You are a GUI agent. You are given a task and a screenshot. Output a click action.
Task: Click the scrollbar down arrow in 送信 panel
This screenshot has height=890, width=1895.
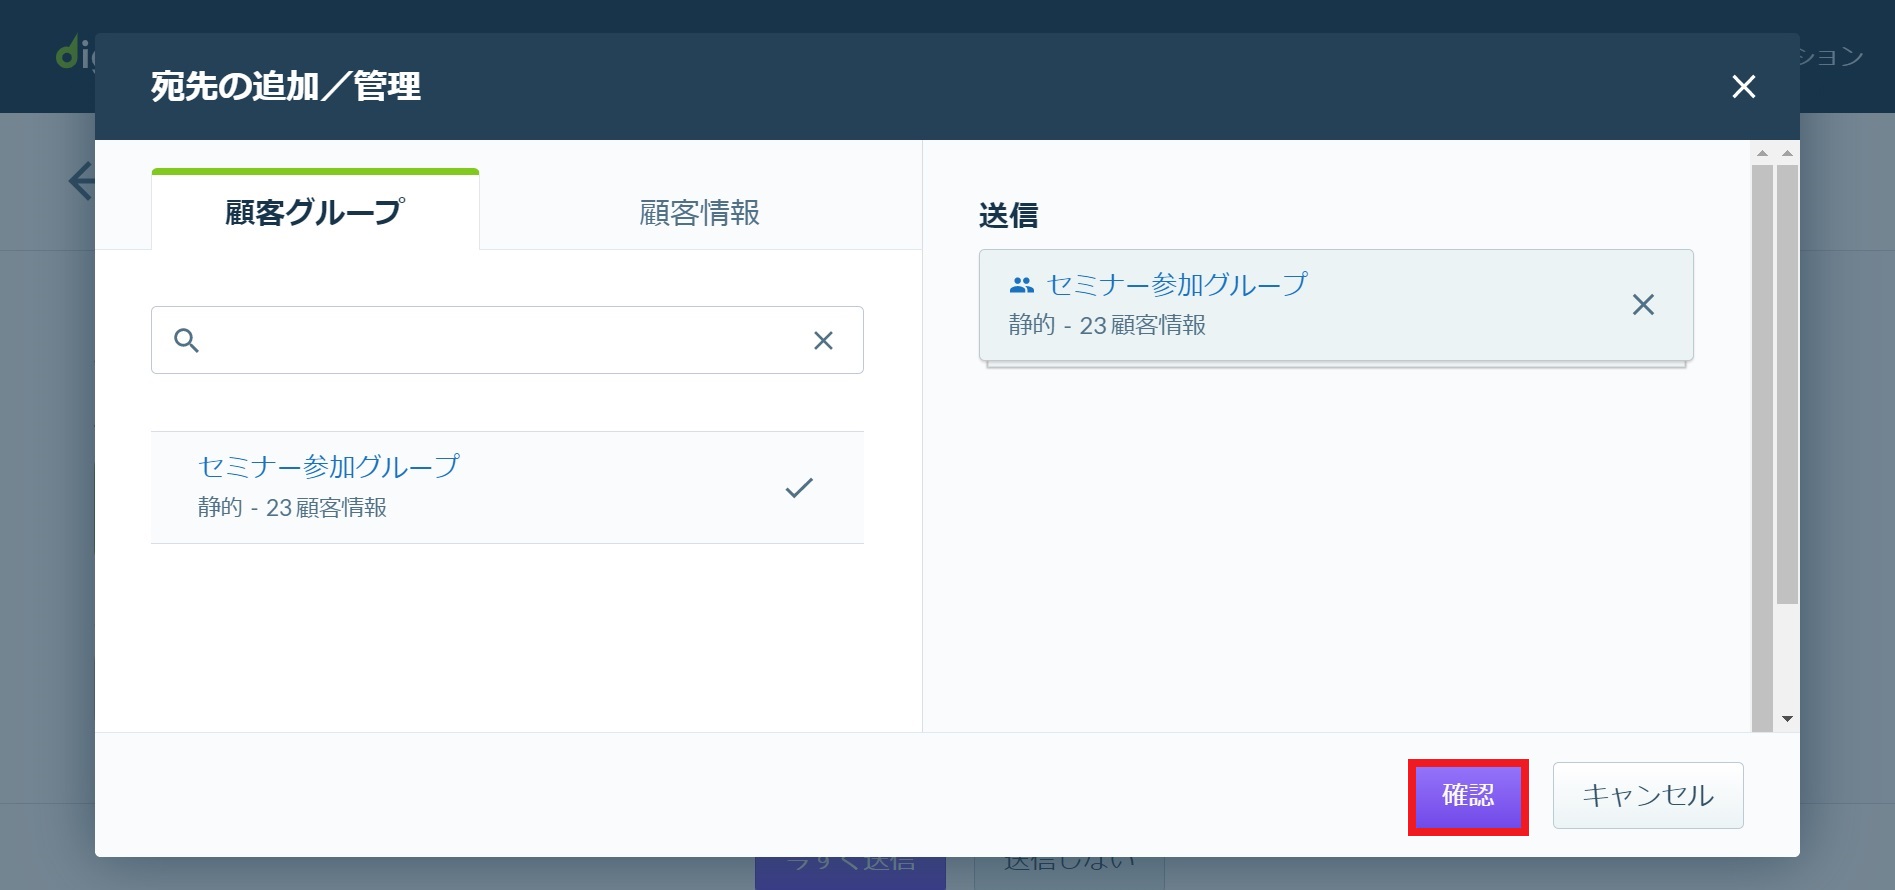tap(1787, 719)
